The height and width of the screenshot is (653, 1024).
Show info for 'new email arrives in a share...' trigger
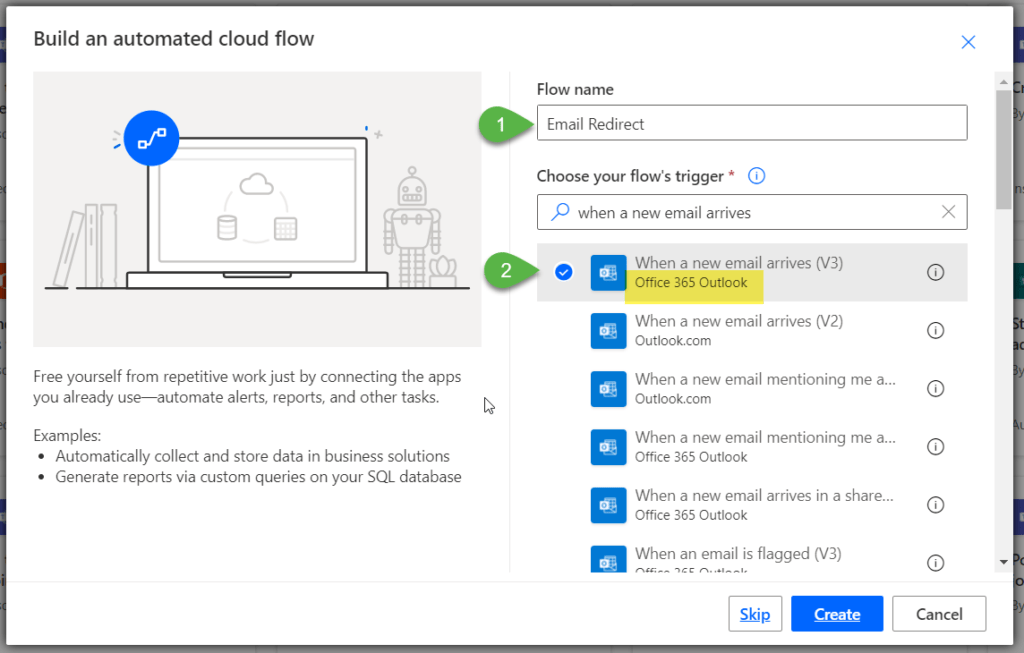coord(935,505)
